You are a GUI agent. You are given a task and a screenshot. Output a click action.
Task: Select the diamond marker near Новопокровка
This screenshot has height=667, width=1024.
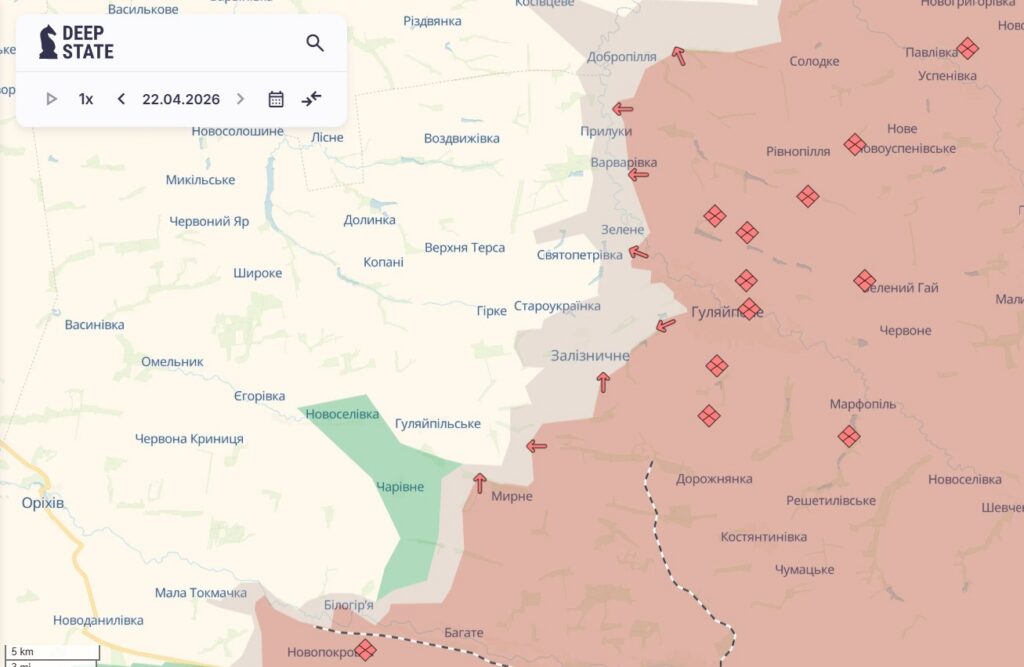[x=366, y=650]
